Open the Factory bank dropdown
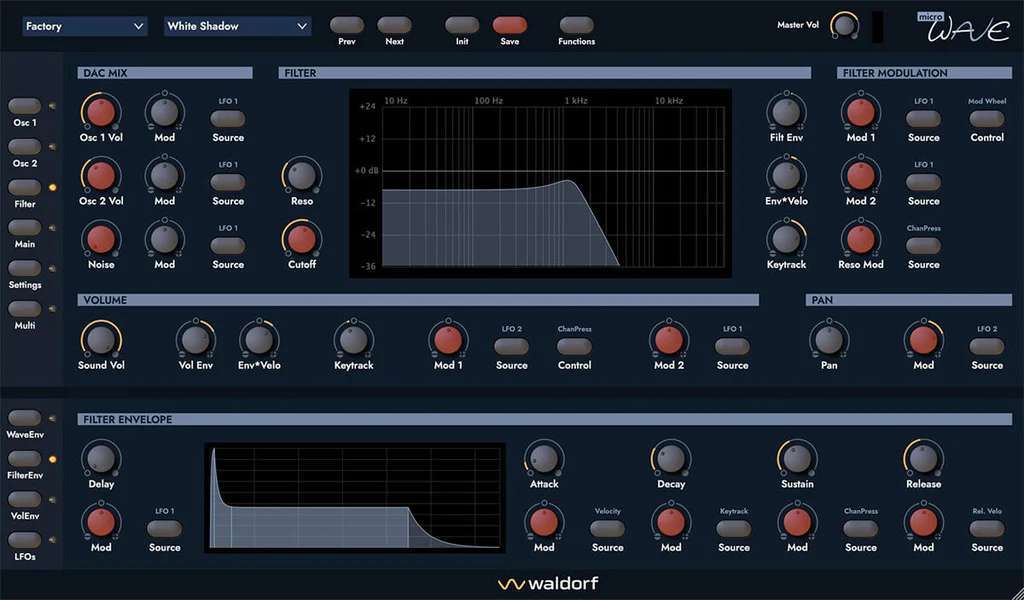 [x=85, y=26]
